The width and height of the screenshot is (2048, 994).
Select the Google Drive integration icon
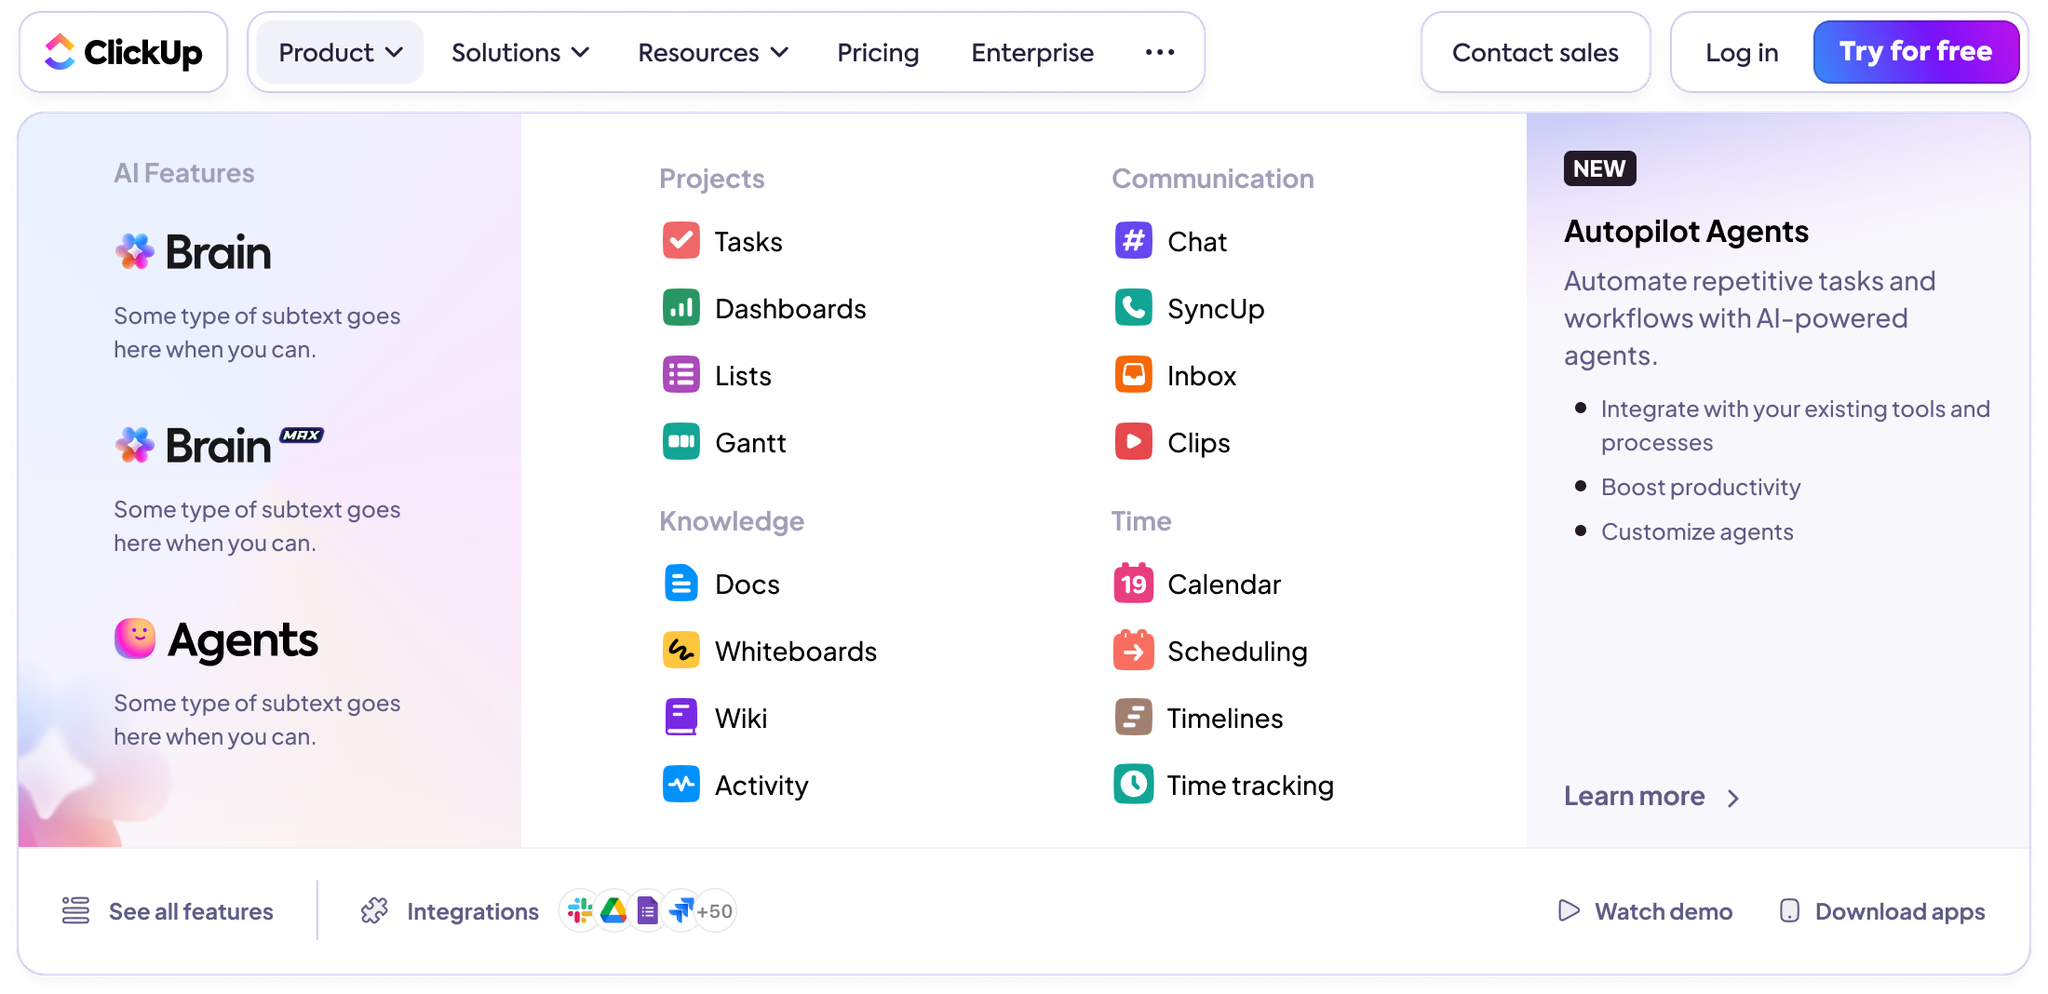click(614, 911)
